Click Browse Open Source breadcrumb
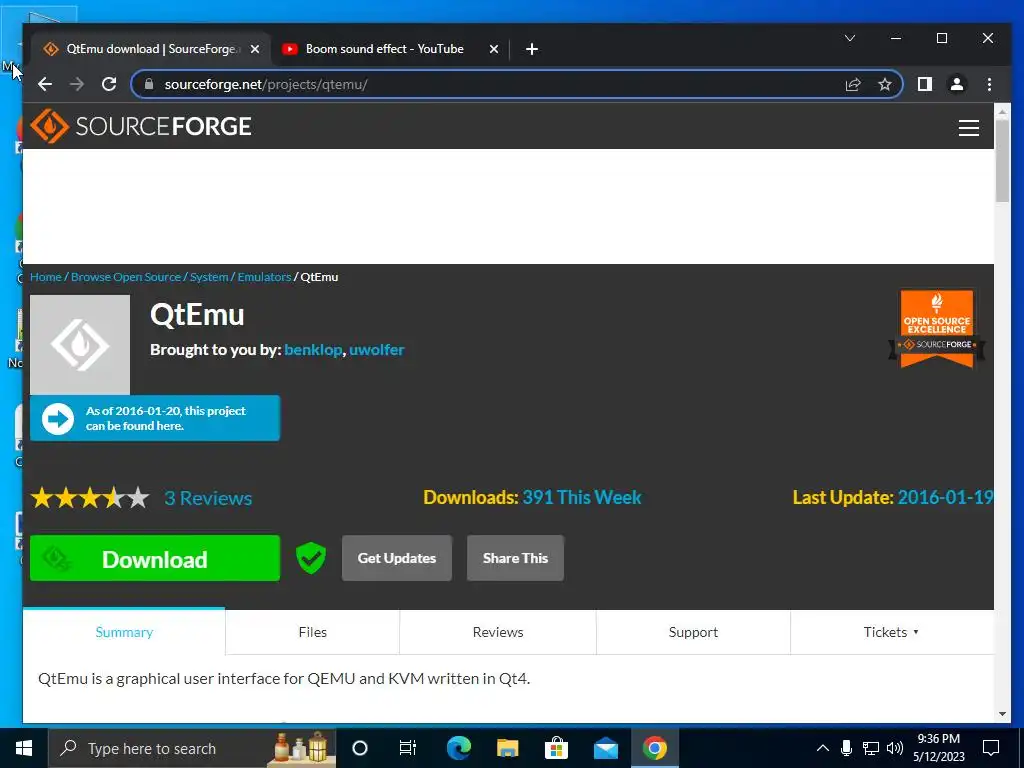1024x768 pixels. (x=125, y=277)
